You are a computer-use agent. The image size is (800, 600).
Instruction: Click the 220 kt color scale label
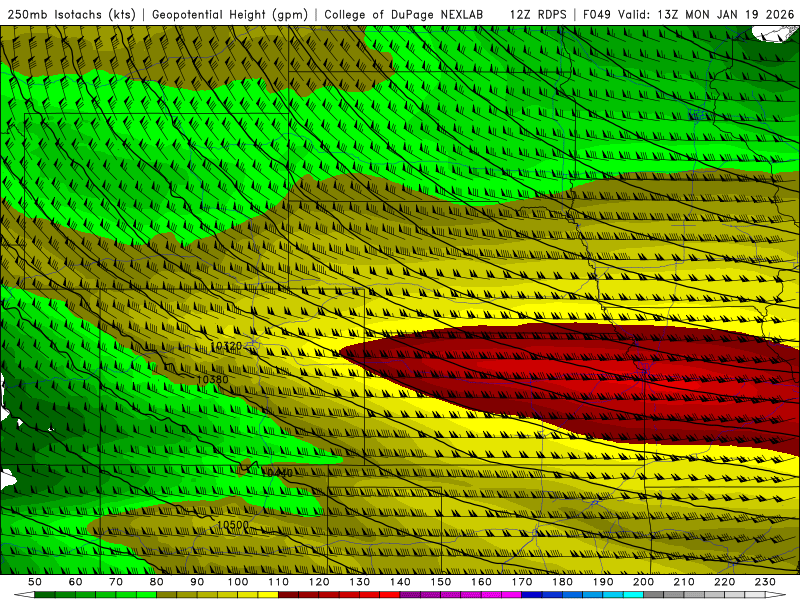click(724, 582)
